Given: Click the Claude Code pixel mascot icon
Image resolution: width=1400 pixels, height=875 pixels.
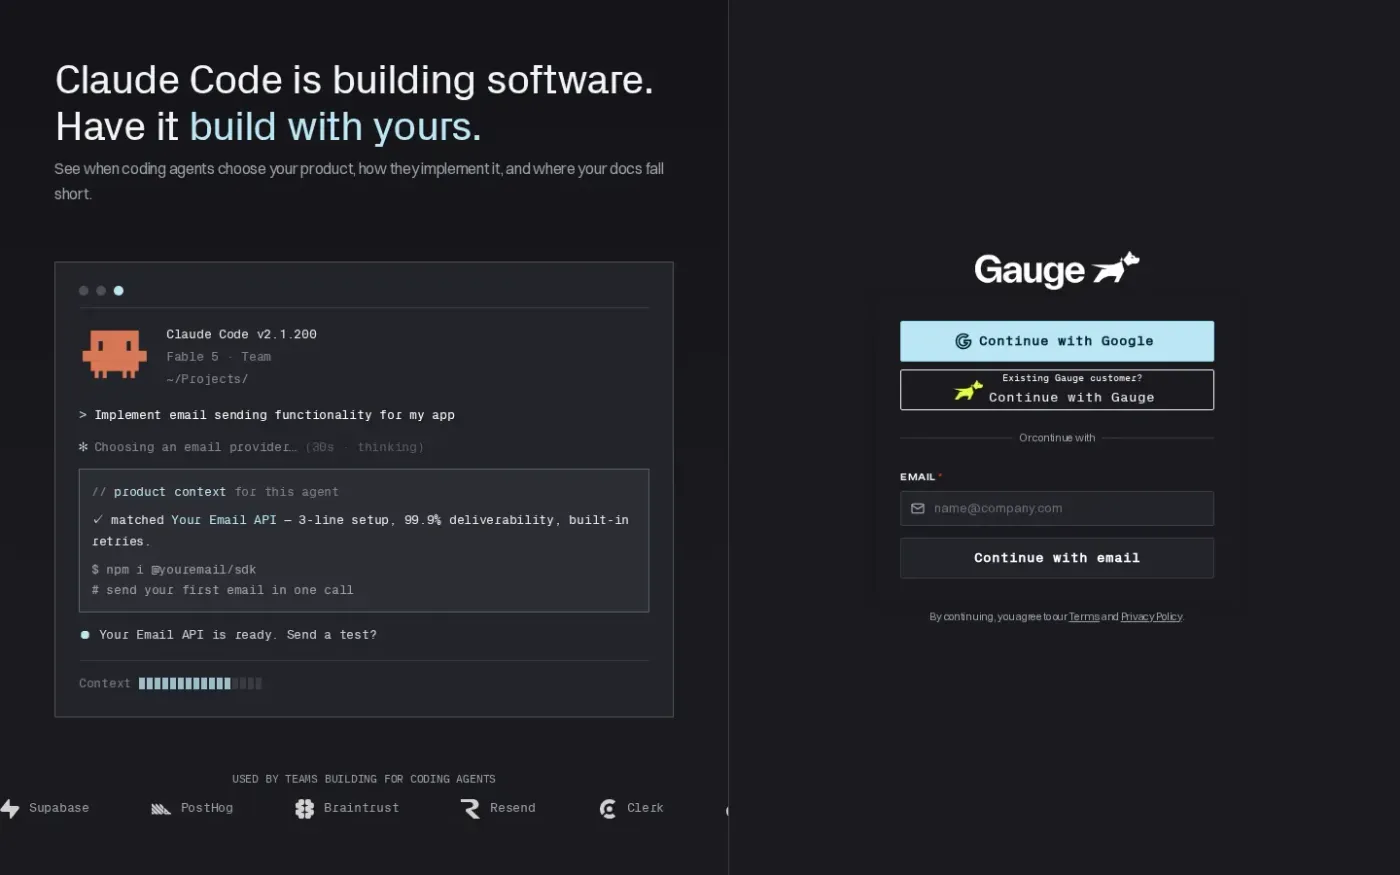Looking at the screenshot, I should click(x=114, y=355).
